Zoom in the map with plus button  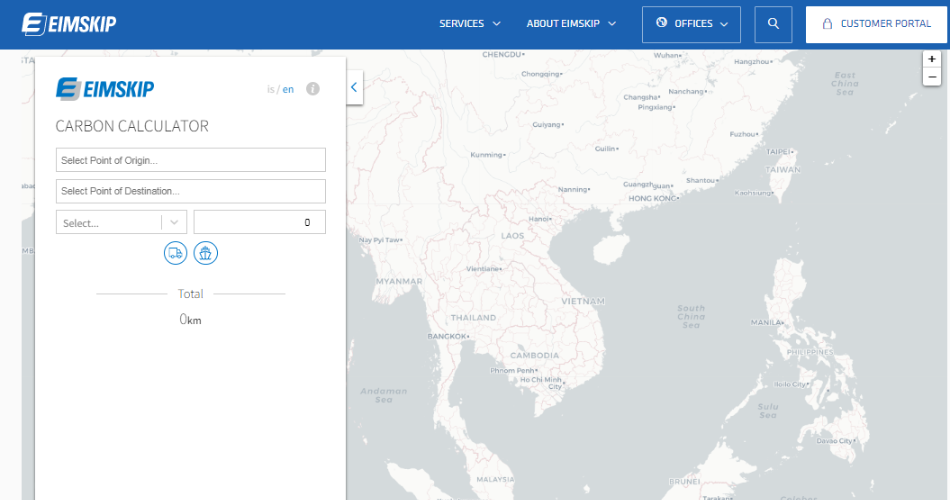pyautogui.click(x=932, y=59)
